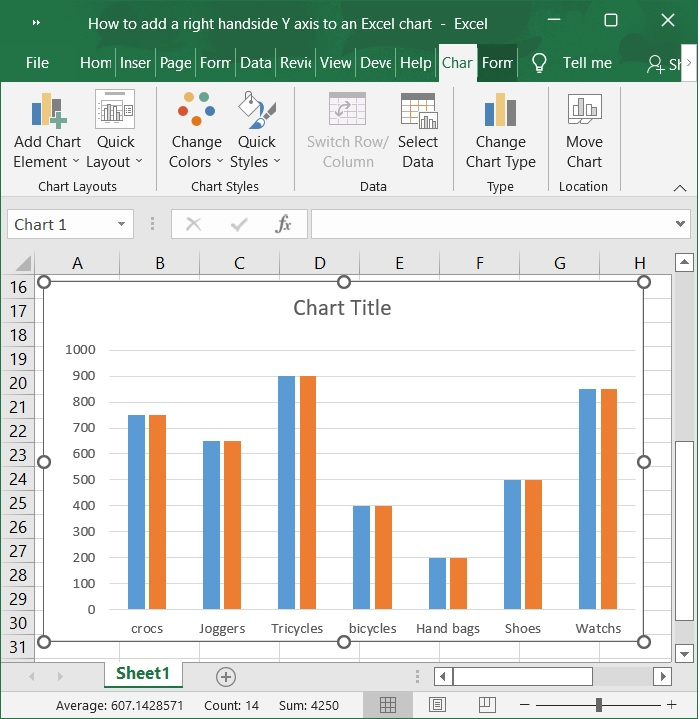Click Sum: 4250 in status bar
700x719 pixels.
point(309,705)
